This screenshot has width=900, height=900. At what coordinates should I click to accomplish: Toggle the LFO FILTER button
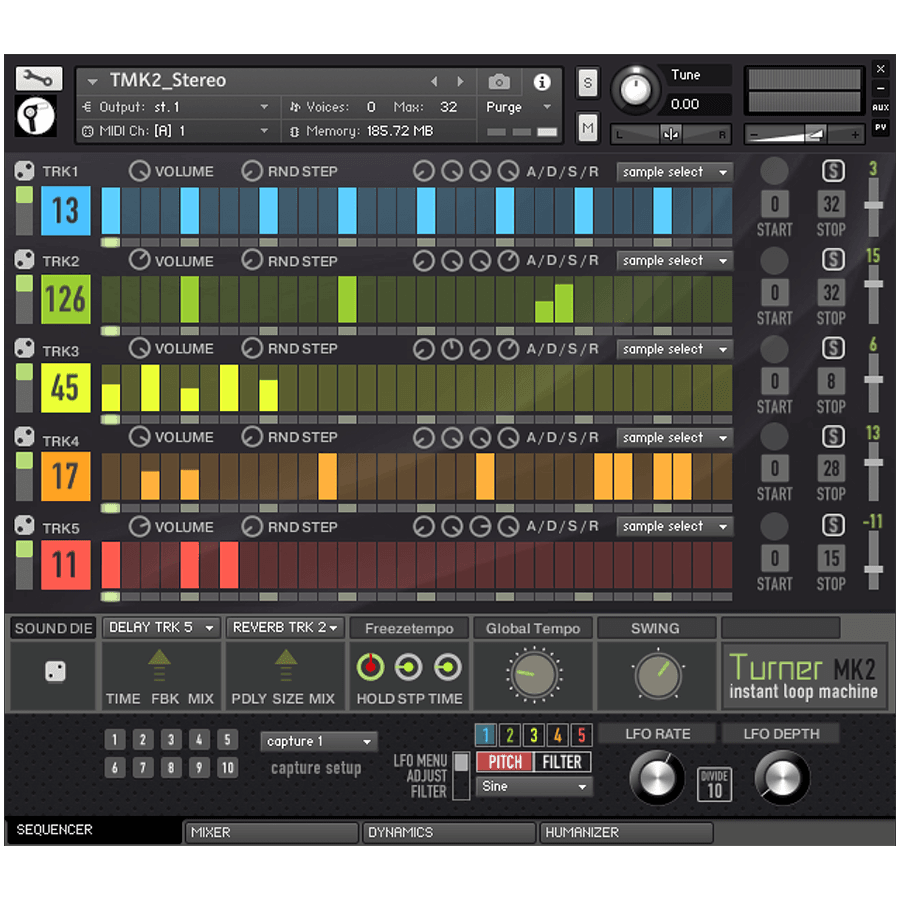click(x=562, y=762)
